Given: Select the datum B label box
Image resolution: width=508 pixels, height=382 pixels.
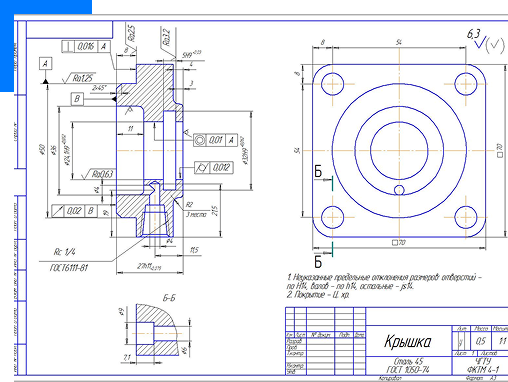Looking at the screenshot, I should [77, 99].
